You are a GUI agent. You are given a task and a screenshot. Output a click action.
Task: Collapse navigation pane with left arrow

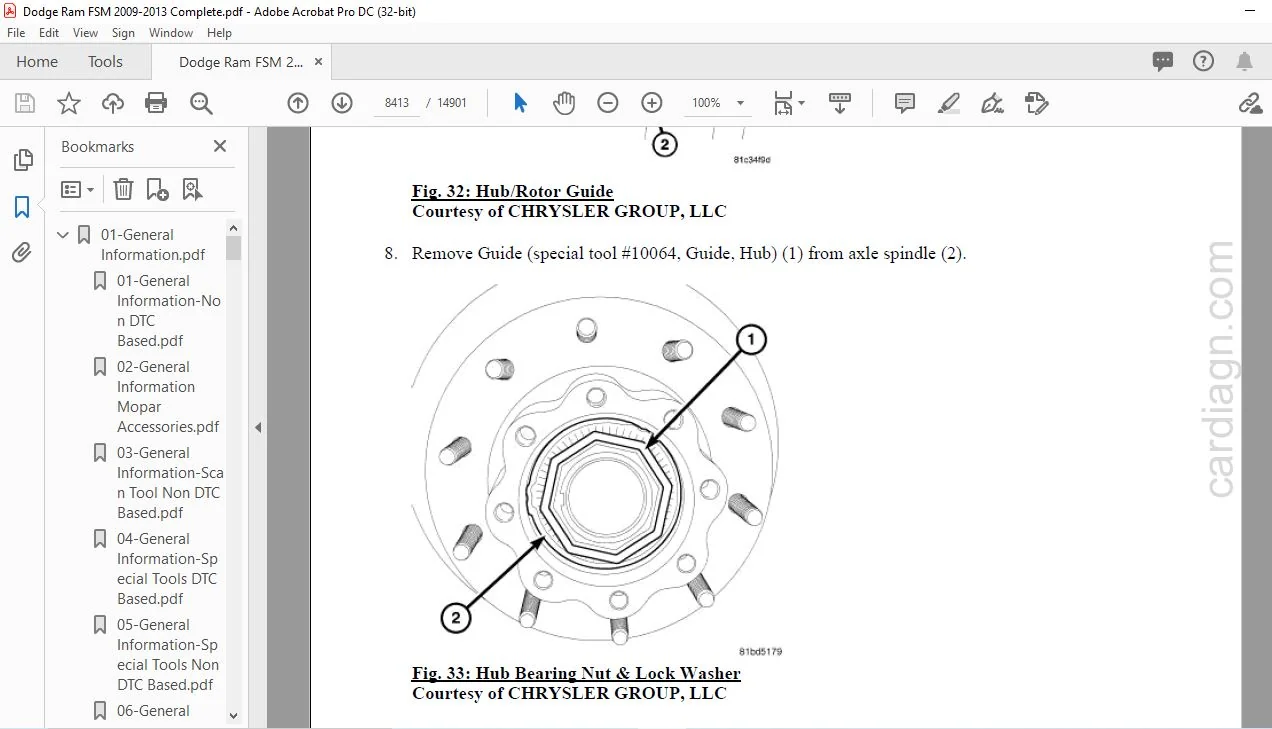257,427
